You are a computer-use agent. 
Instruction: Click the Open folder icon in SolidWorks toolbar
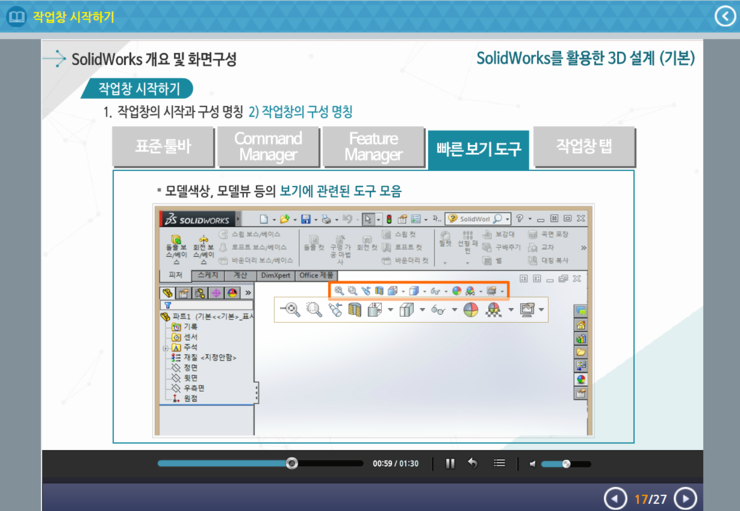click(284, 219)
